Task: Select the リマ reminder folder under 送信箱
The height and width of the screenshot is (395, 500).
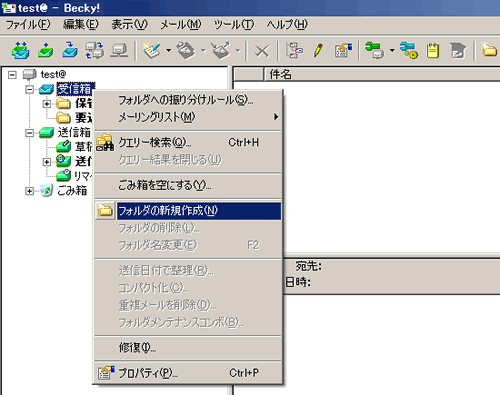Action: coord(83,176)
